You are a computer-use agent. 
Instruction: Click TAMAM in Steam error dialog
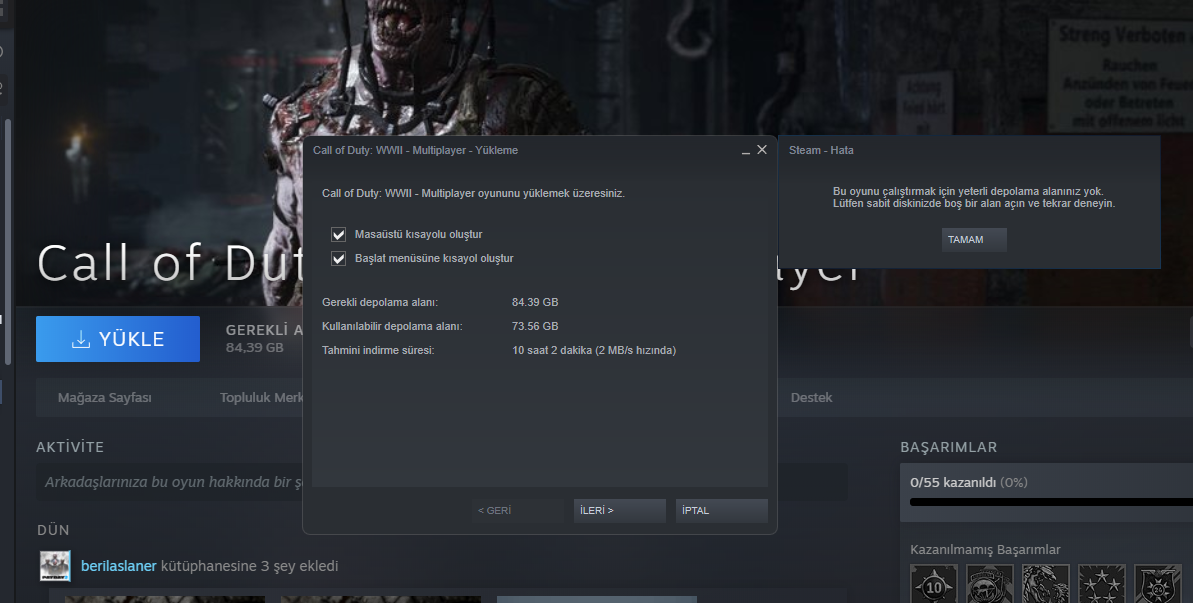974,240
